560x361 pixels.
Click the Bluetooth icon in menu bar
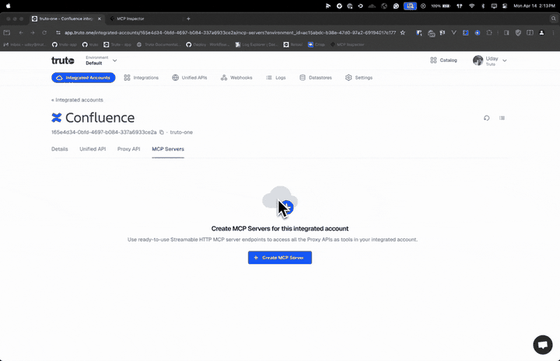pos(483,6)
